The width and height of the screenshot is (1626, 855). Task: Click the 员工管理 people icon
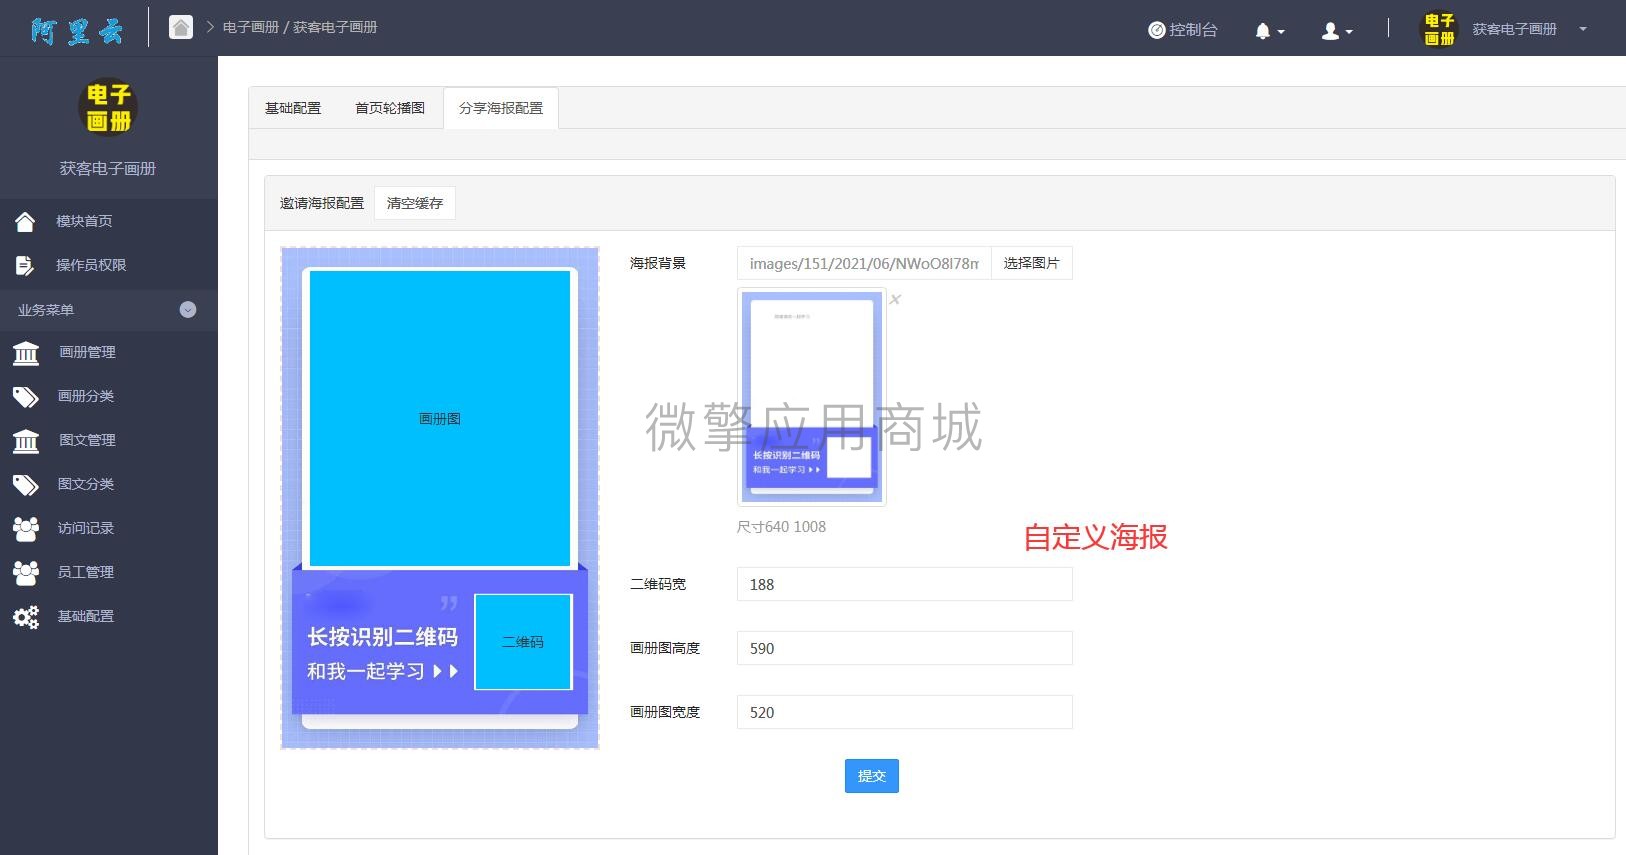(x=26, y=572)
